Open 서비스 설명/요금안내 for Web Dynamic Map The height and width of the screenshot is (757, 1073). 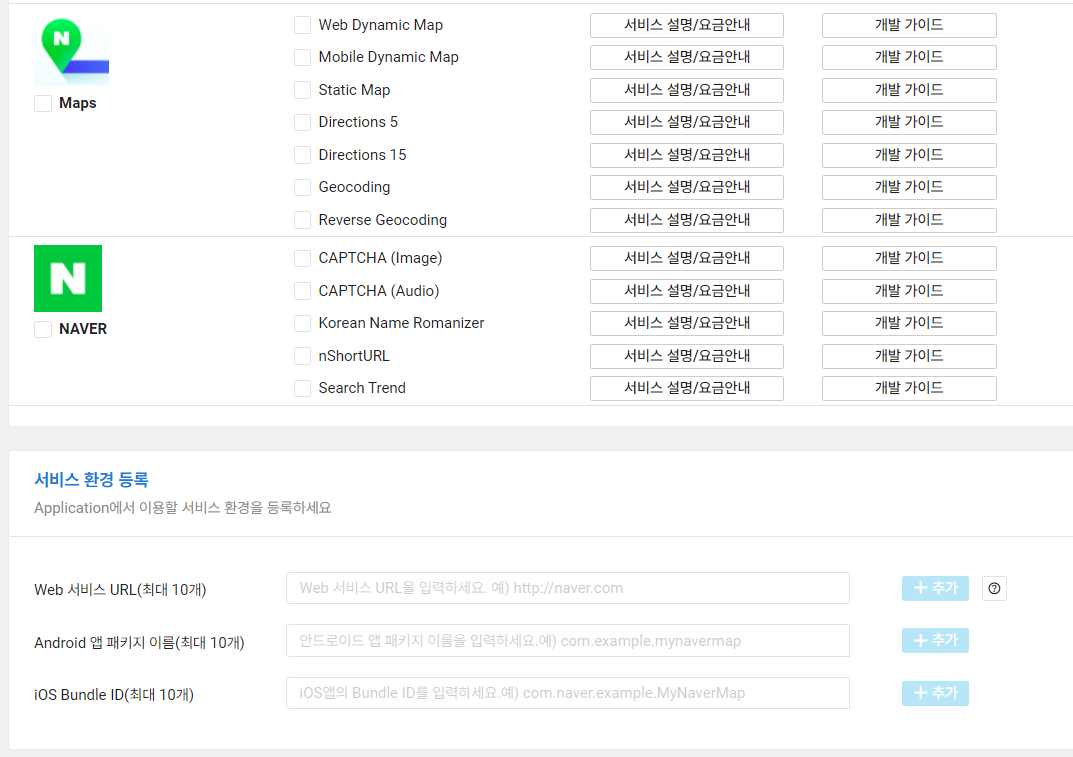(686, 25)
